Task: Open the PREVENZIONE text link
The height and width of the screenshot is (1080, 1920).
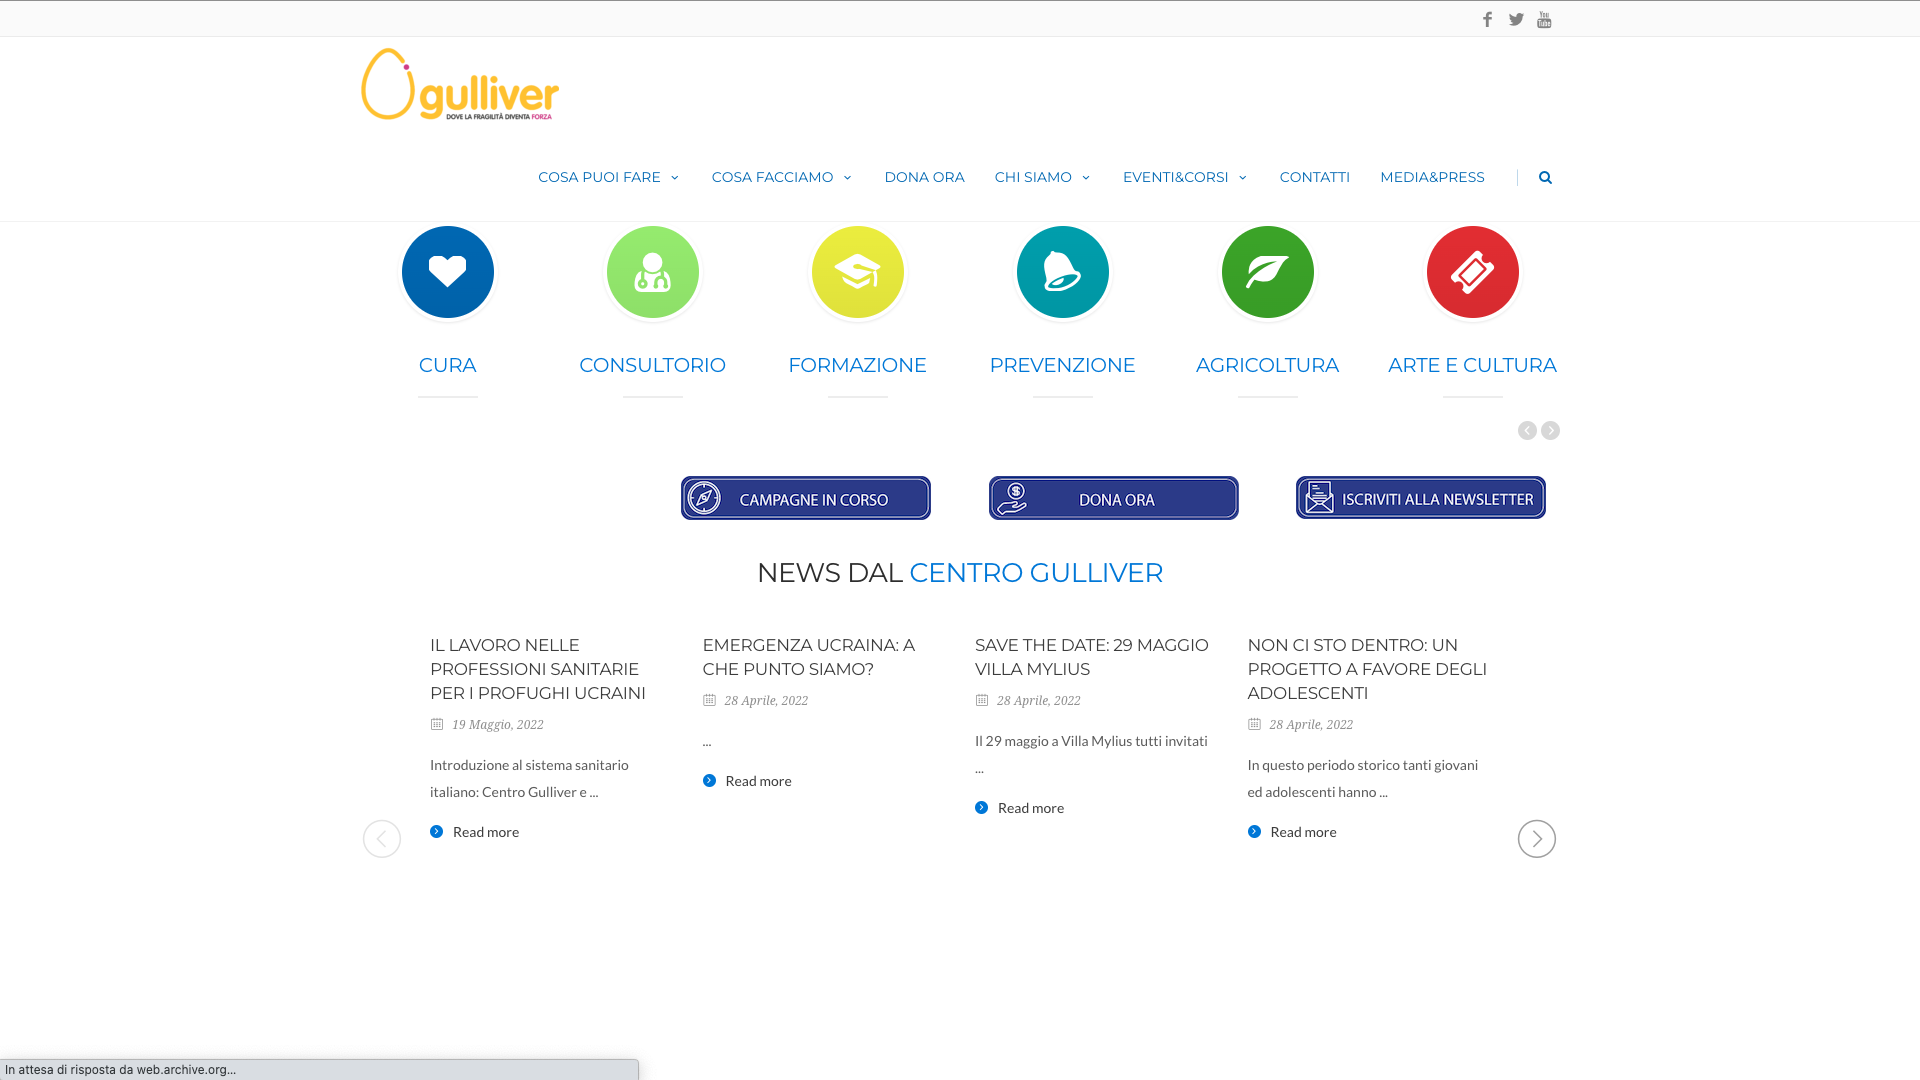Action: (x=1063, y=365)
